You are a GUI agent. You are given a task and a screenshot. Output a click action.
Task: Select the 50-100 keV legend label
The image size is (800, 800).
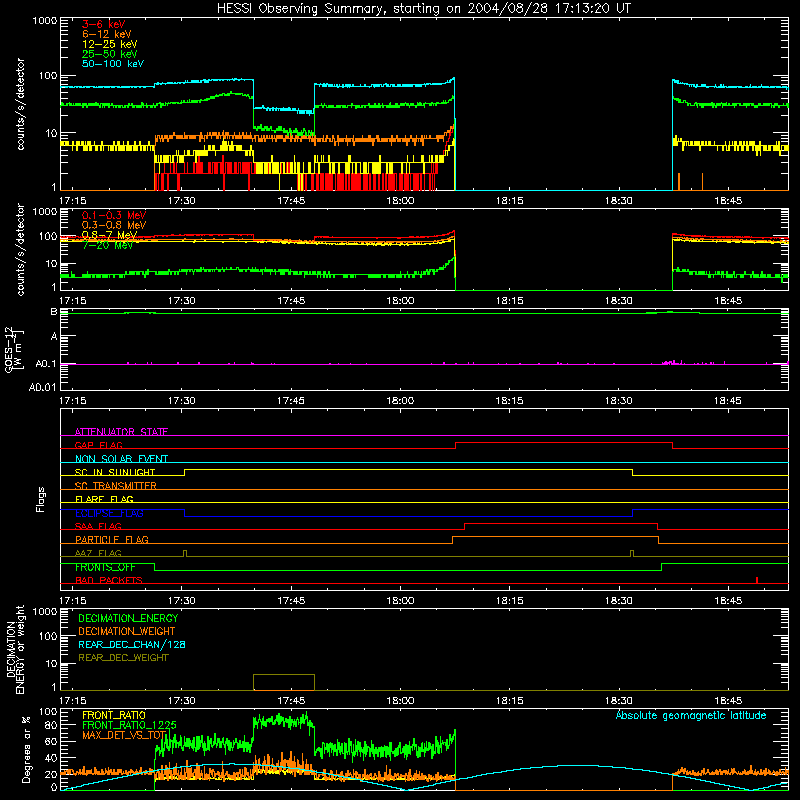pos(113,64)
